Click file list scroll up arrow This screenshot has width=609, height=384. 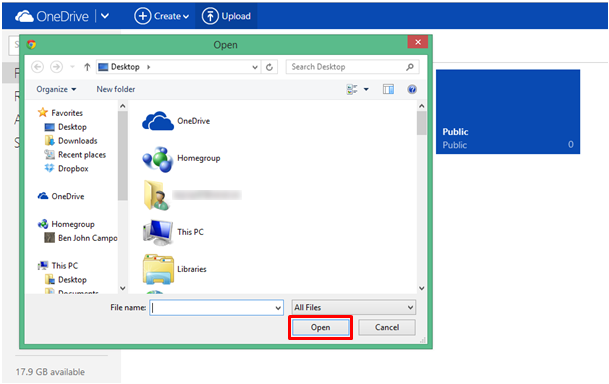pyautogui.click(x=422, y=106)
